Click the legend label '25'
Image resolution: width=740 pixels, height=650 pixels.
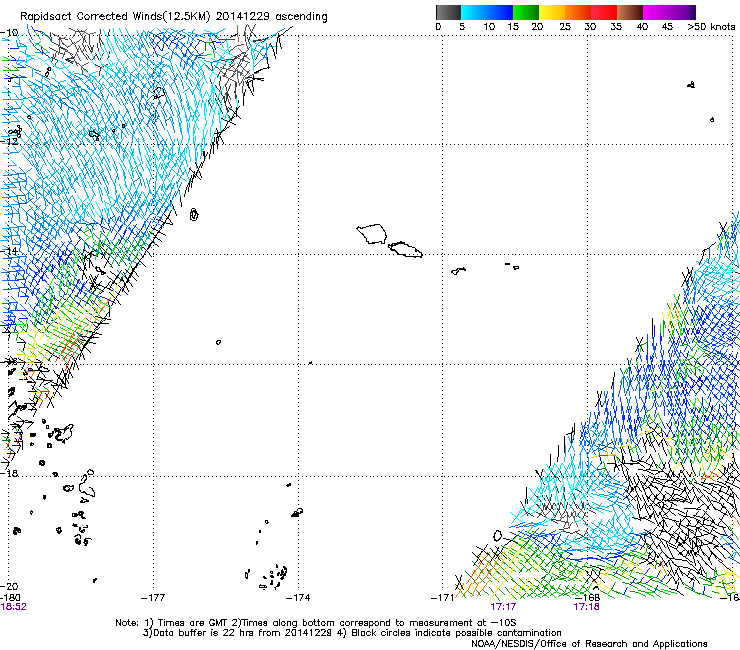tap(565, 27)
